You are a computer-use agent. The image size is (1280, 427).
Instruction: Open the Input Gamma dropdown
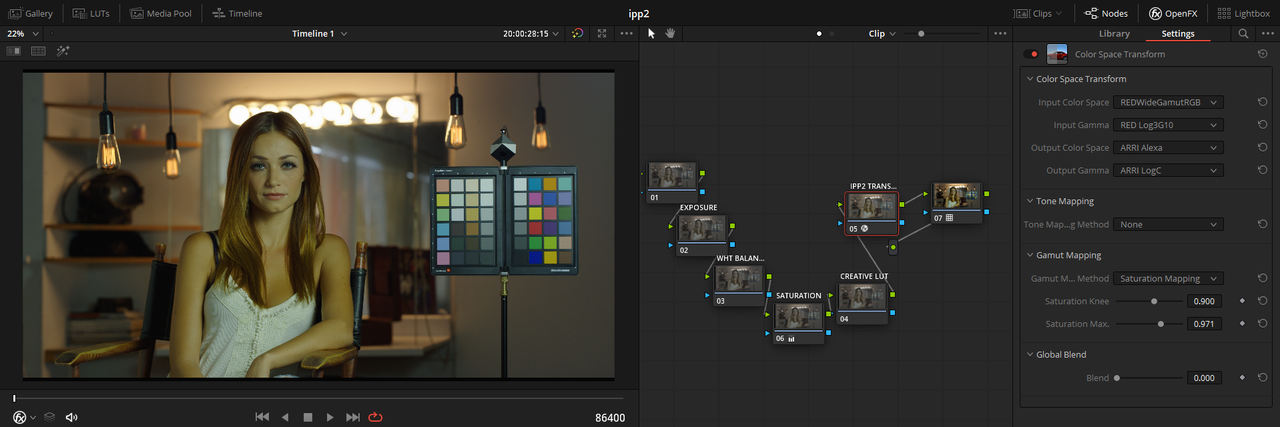coord(1169,125)
